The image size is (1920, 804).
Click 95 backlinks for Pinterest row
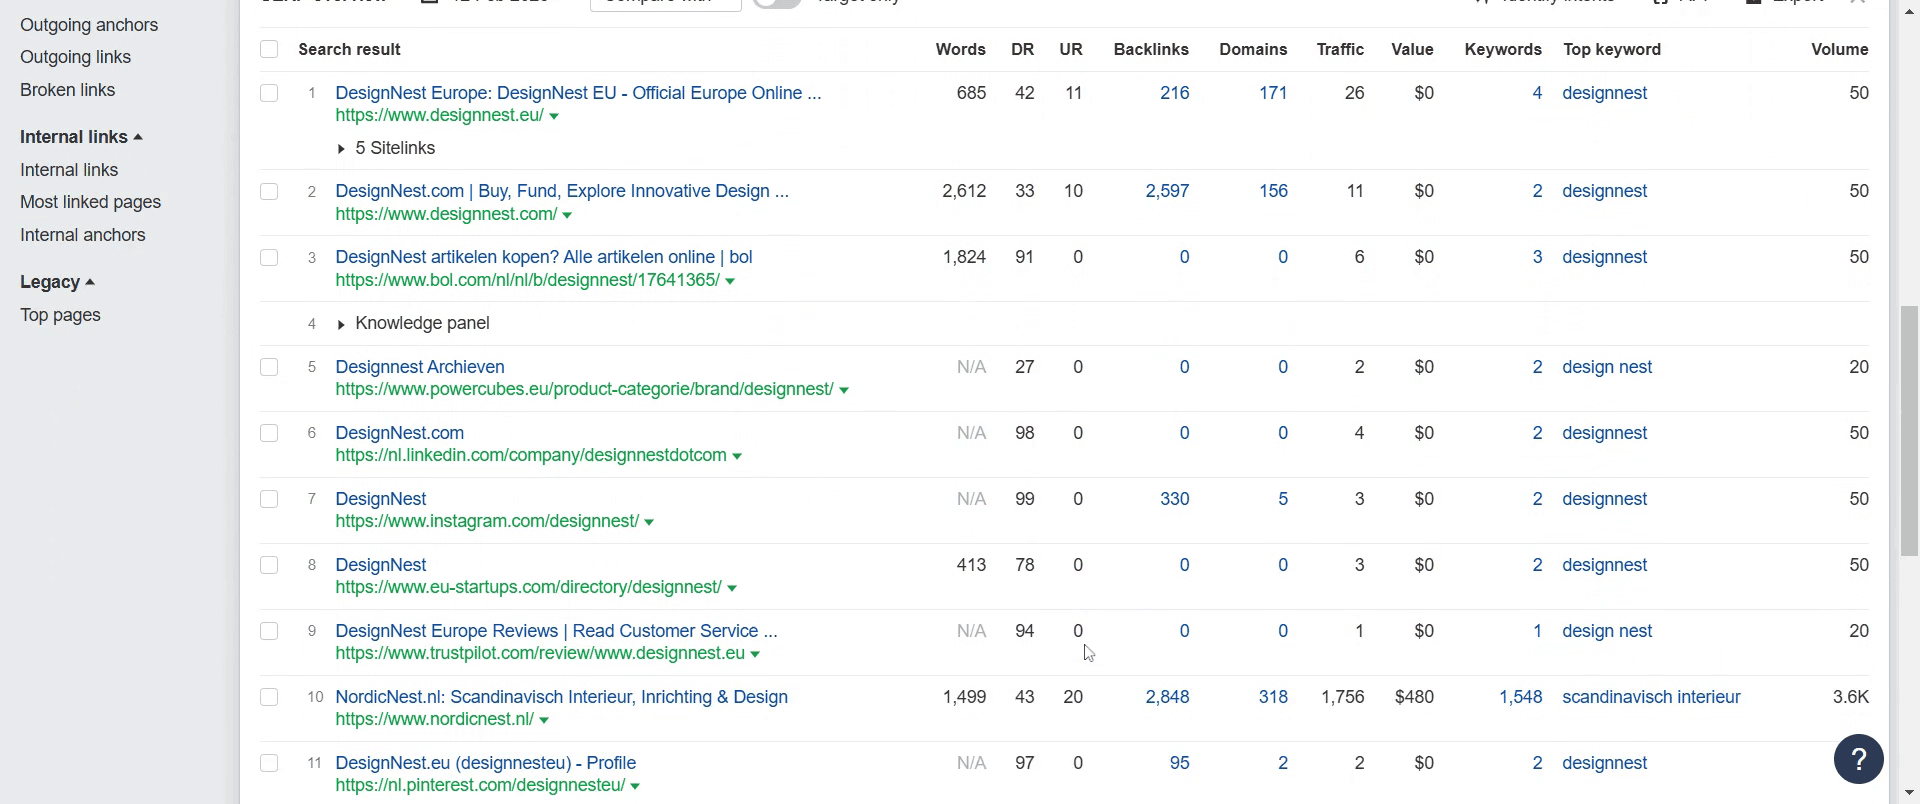point(1180,763)
